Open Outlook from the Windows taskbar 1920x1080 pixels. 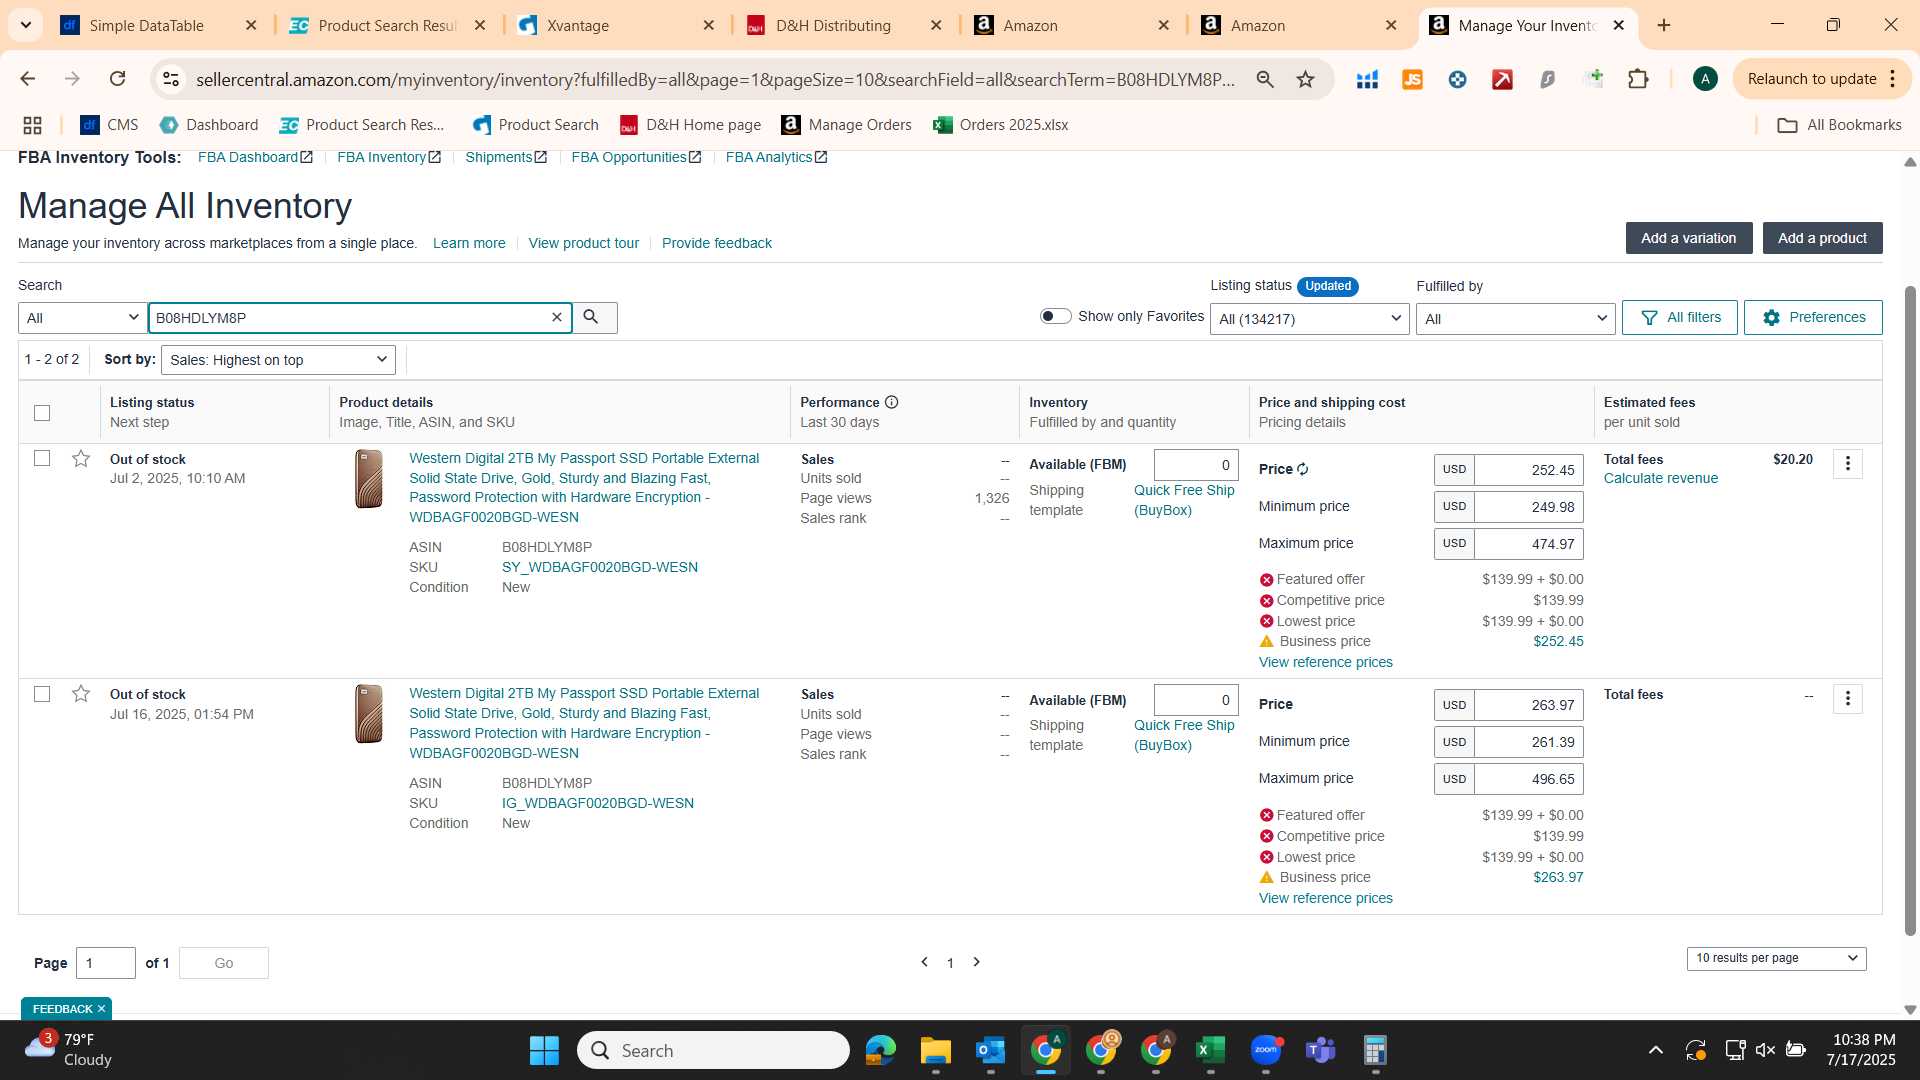[990, 1050]
